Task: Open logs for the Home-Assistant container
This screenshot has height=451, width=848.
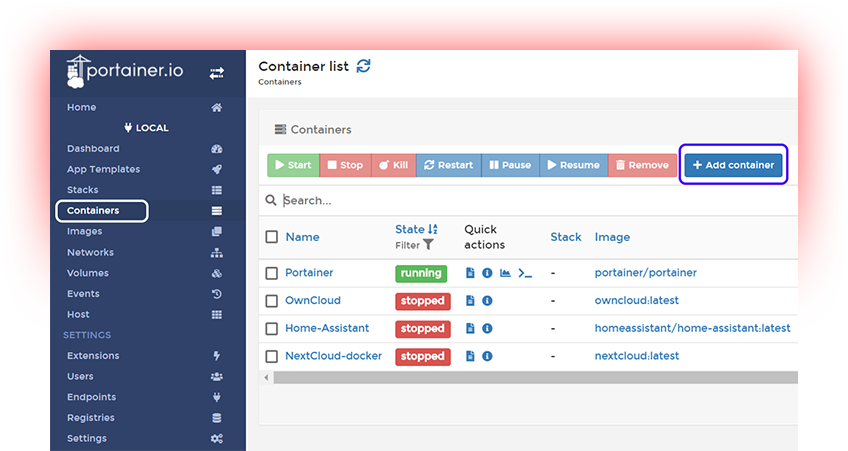Action: pyautogui.click(x=470, y=328)
